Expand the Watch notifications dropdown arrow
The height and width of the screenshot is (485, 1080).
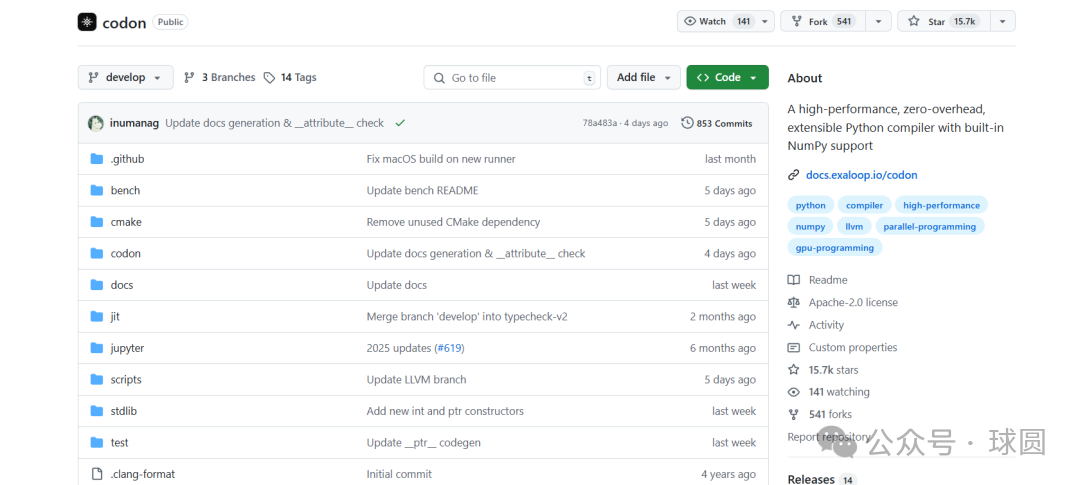pos(765,21)
